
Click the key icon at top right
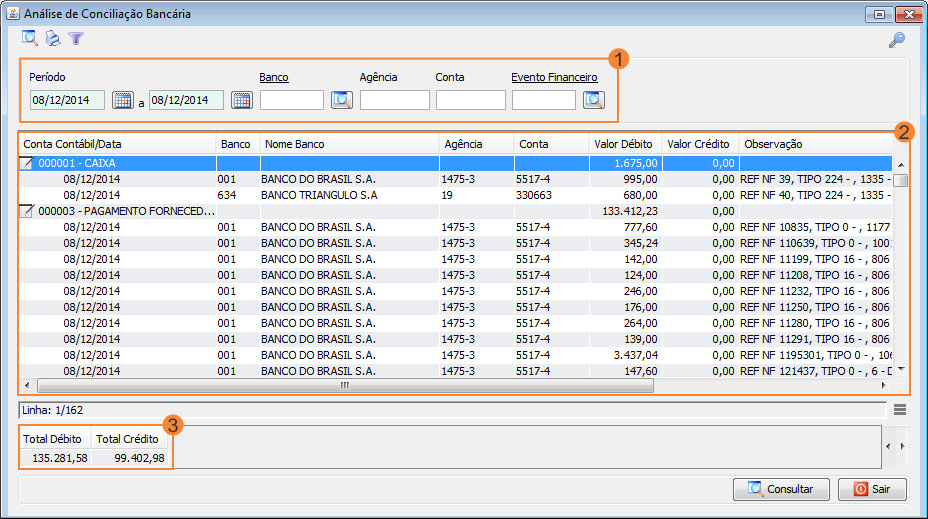(896, 40)
